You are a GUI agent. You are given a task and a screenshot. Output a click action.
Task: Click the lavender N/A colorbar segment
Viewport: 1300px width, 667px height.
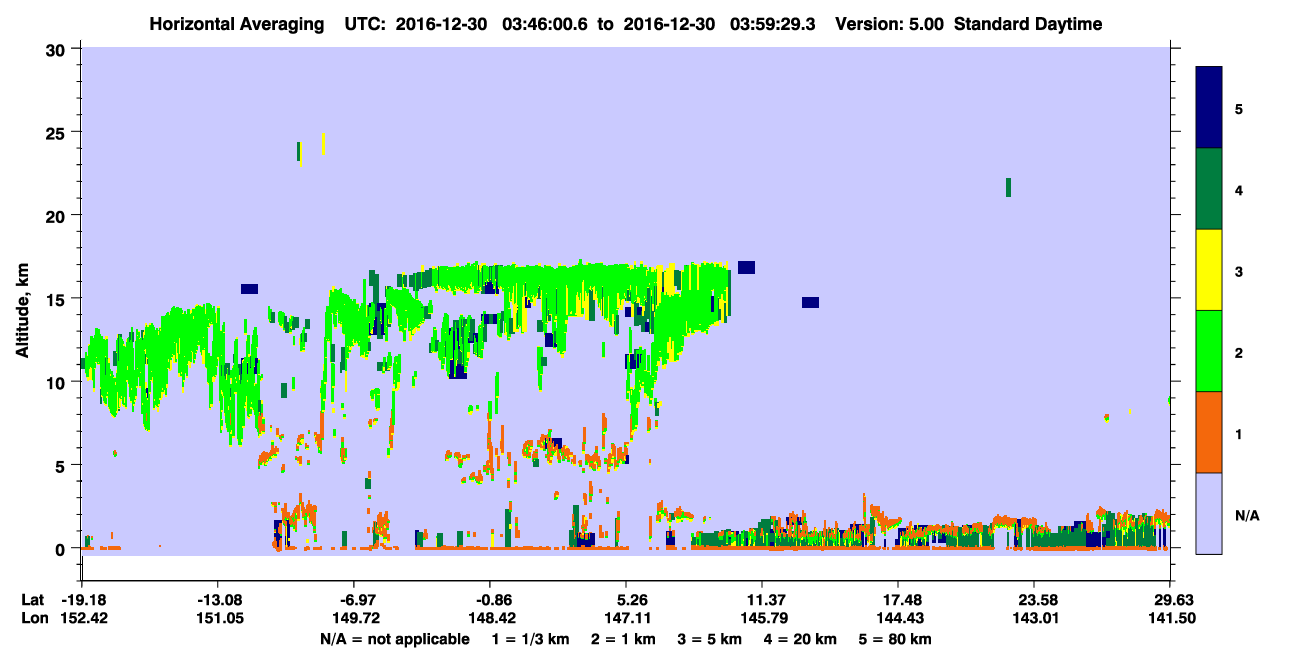click(x=1209, y=513)
